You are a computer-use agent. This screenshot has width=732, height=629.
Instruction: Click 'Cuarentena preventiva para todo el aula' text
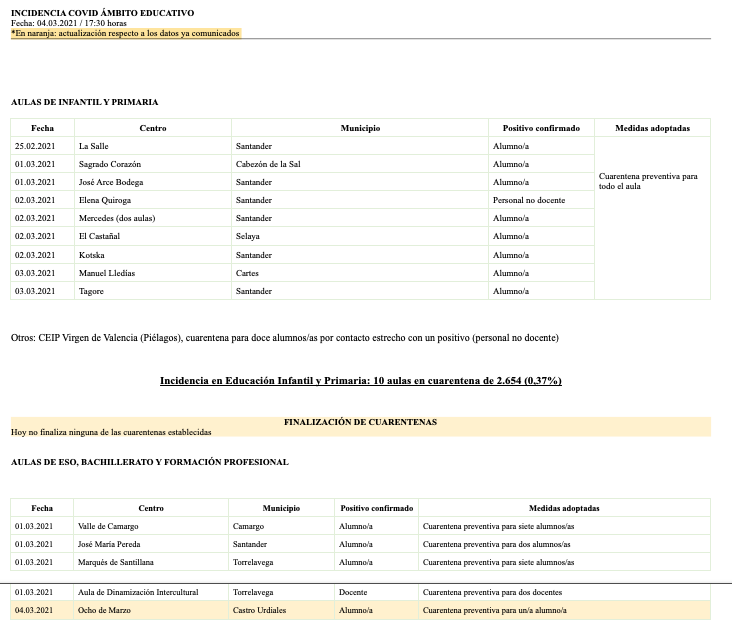(647, 181)
